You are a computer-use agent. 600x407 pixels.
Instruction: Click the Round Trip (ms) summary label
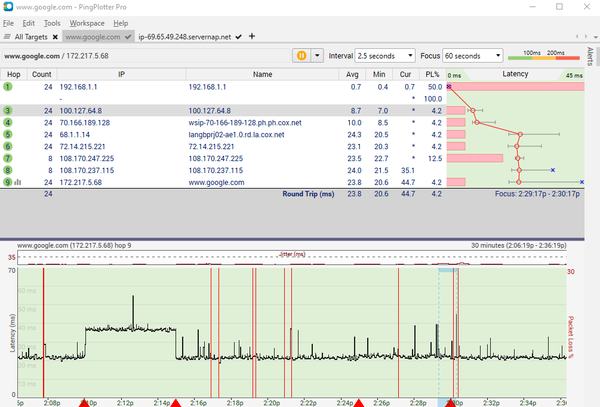[x=308, y=194]
